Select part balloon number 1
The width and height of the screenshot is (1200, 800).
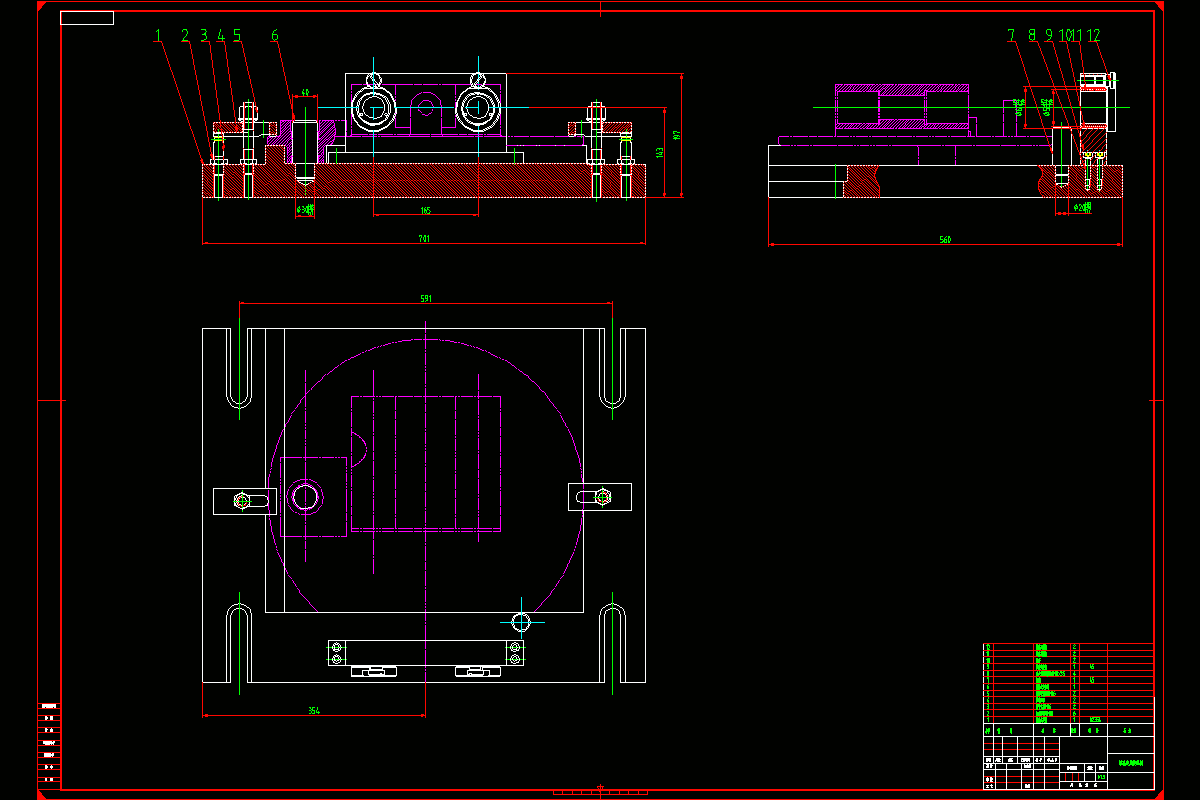[157, 36]
